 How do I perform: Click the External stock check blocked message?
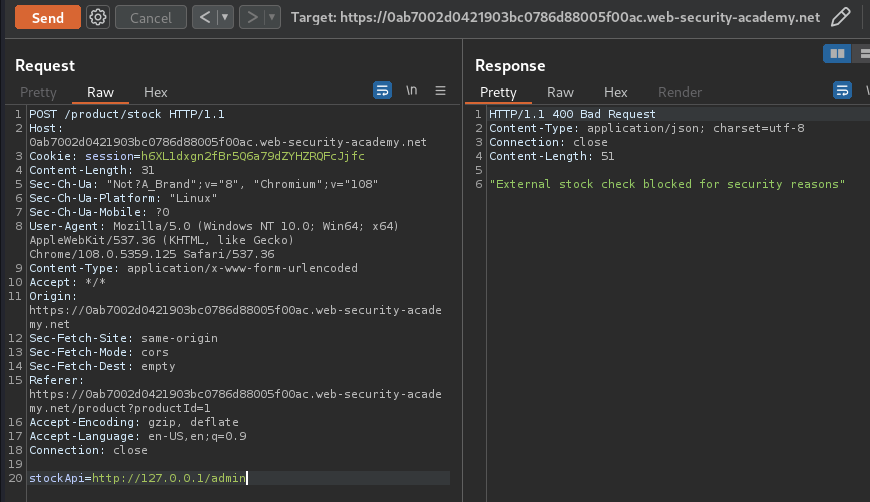[x=667, y=184]
